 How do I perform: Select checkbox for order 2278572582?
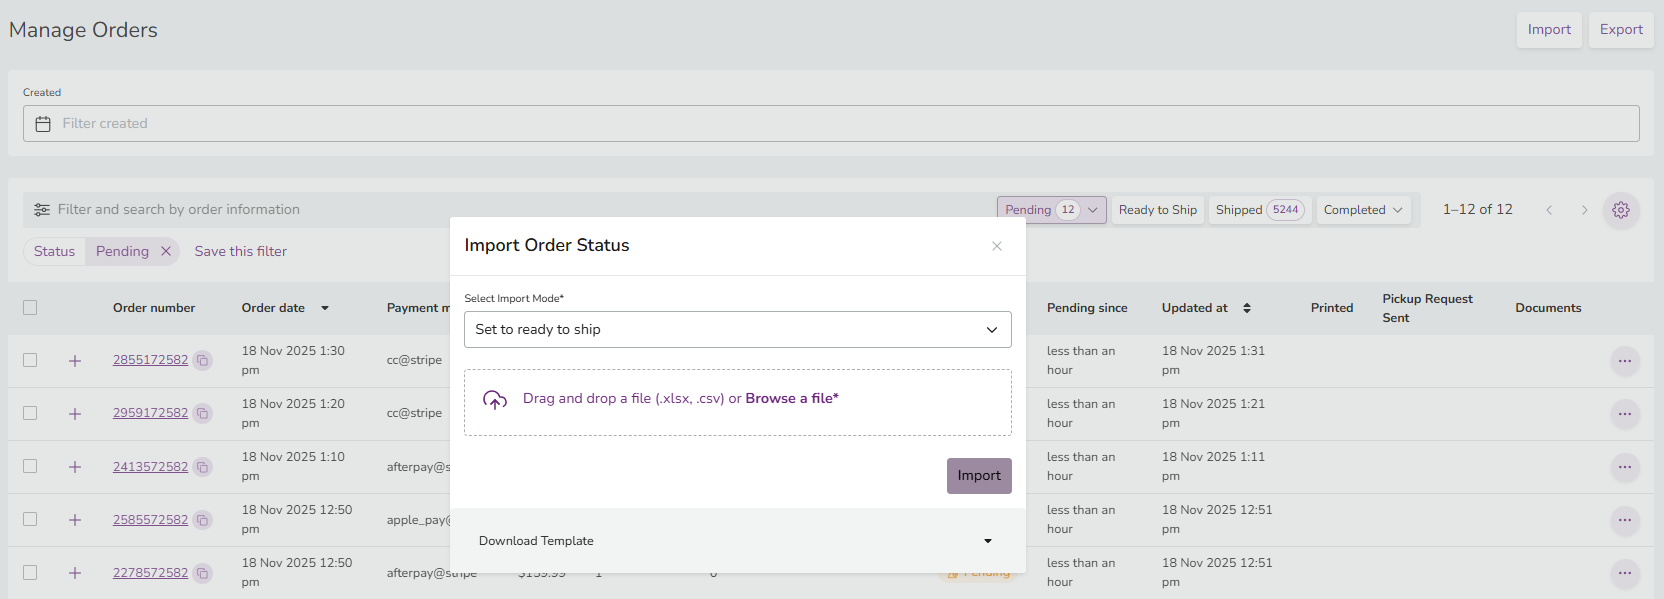pos(30,573)
